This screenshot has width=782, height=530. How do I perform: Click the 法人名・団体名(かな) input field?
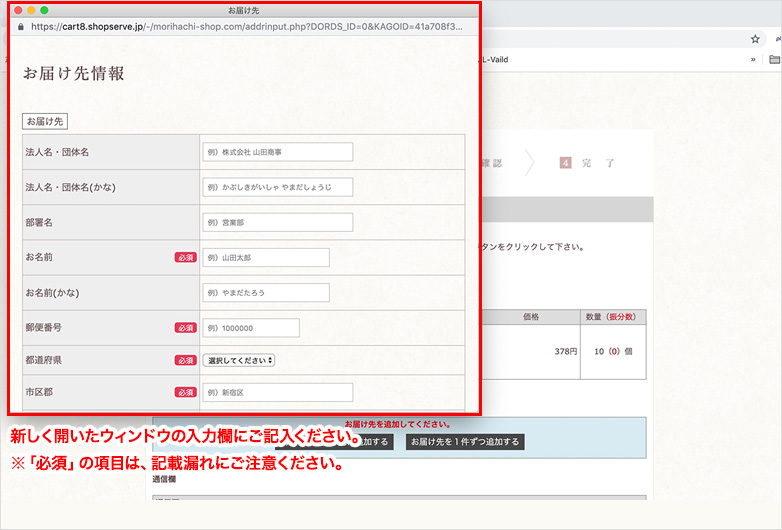coord(278,187)
